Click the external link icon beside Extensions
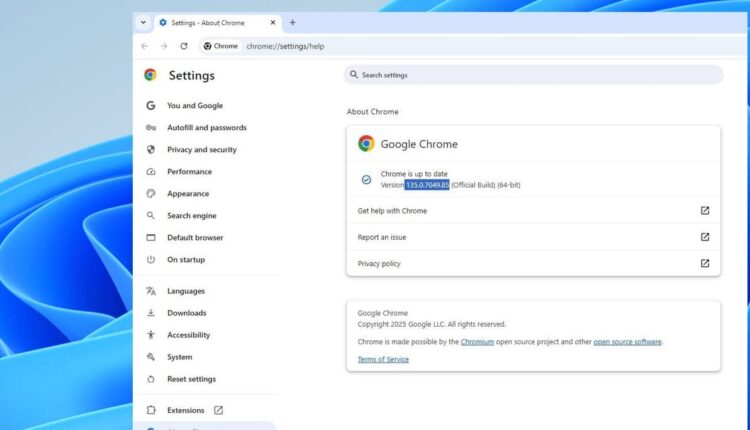750x430 pixels. tap(218, 410)
